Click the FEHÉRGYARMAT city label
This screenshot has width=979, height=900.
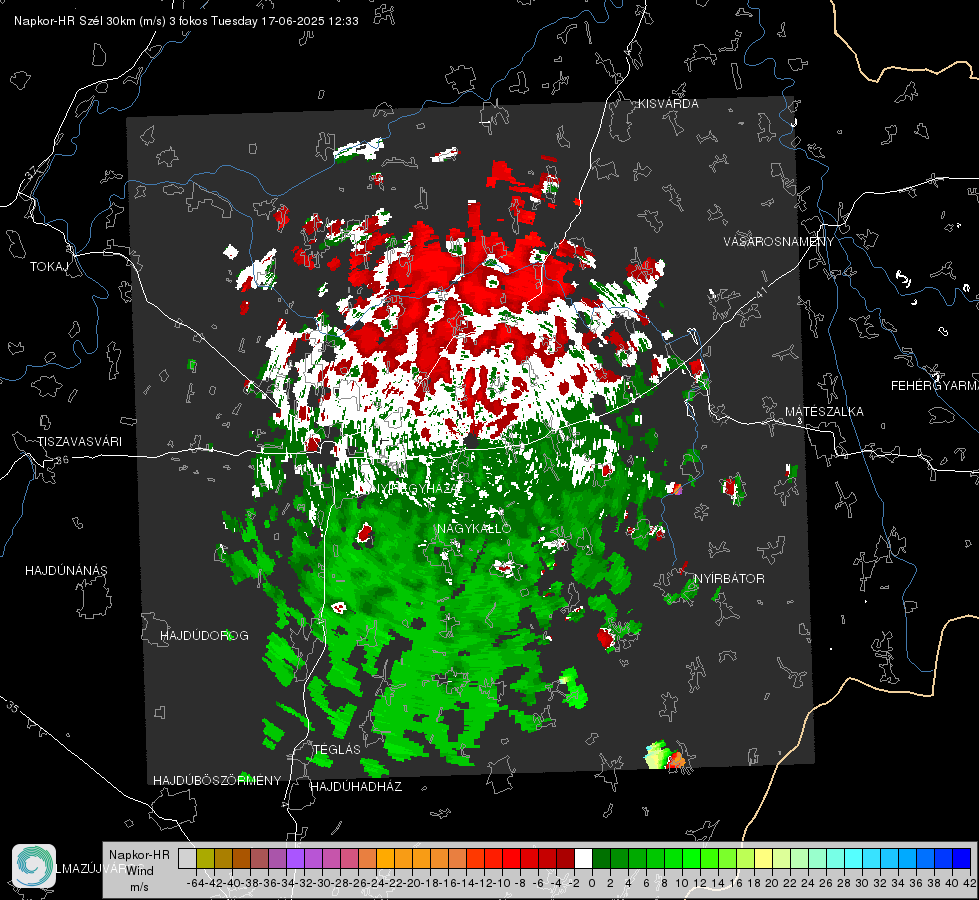tap(935, 386)
